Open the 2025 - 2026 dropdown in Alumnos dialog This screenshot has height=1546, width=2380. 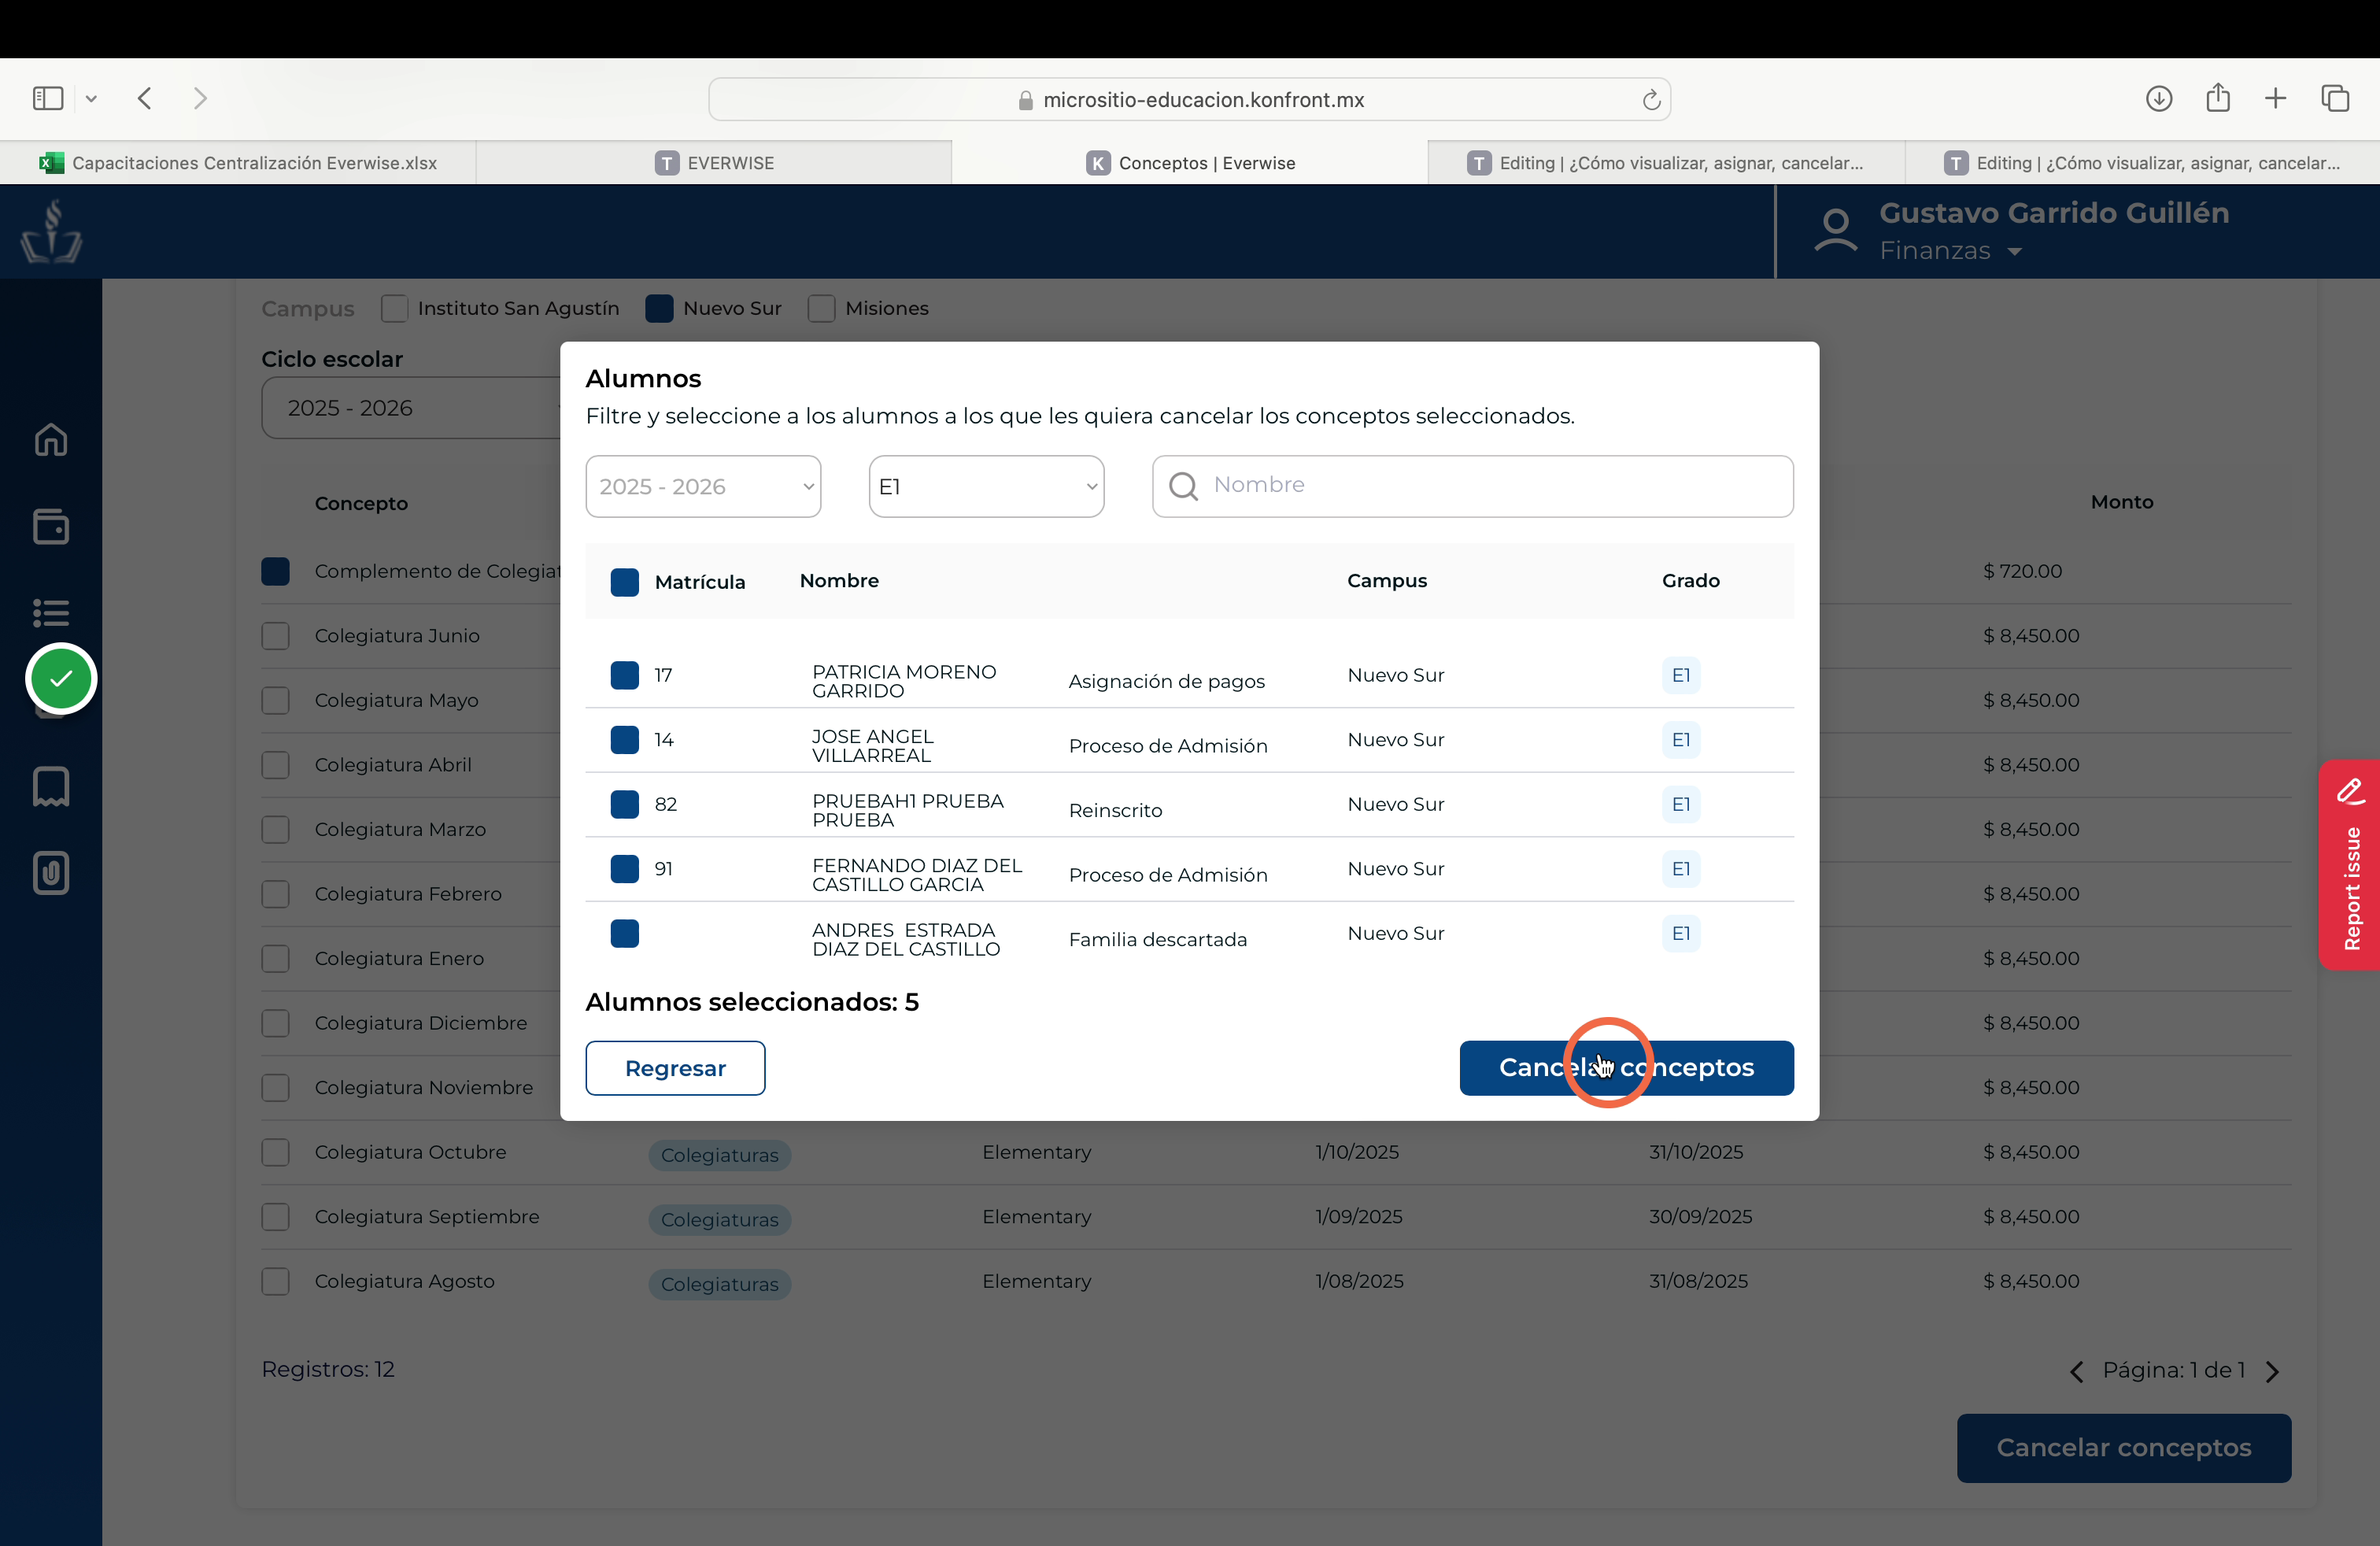pyautogui.click(x=703, y=487)
